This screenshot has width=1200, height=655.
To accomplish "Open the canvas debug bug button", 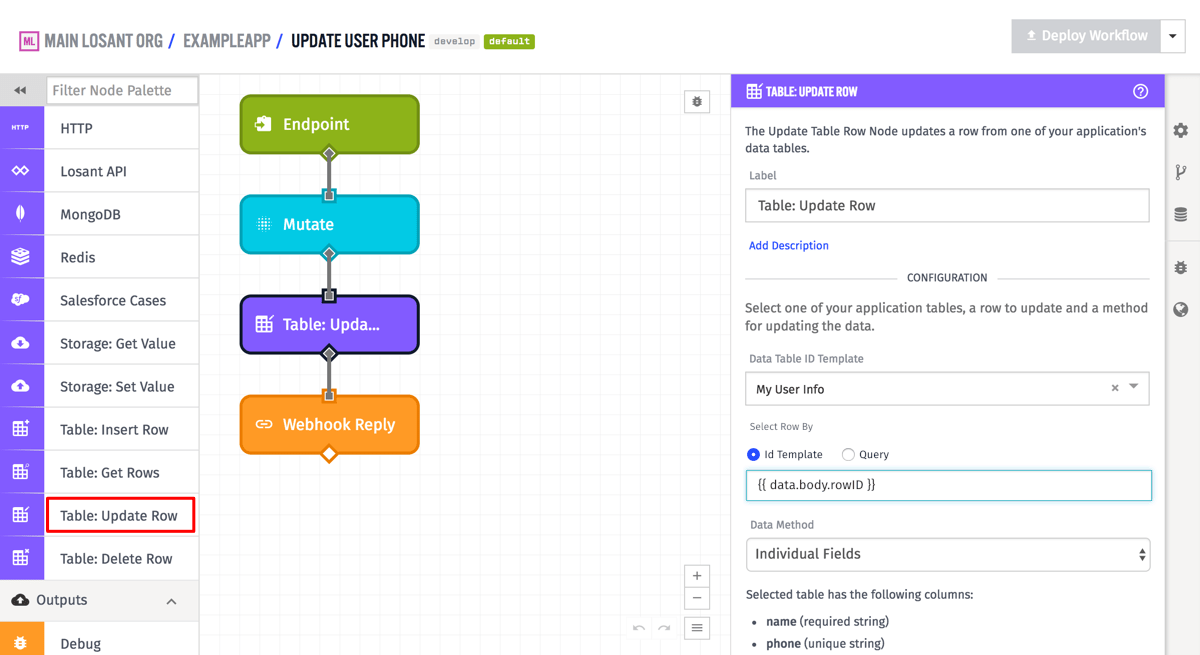I will coord(697,102).
